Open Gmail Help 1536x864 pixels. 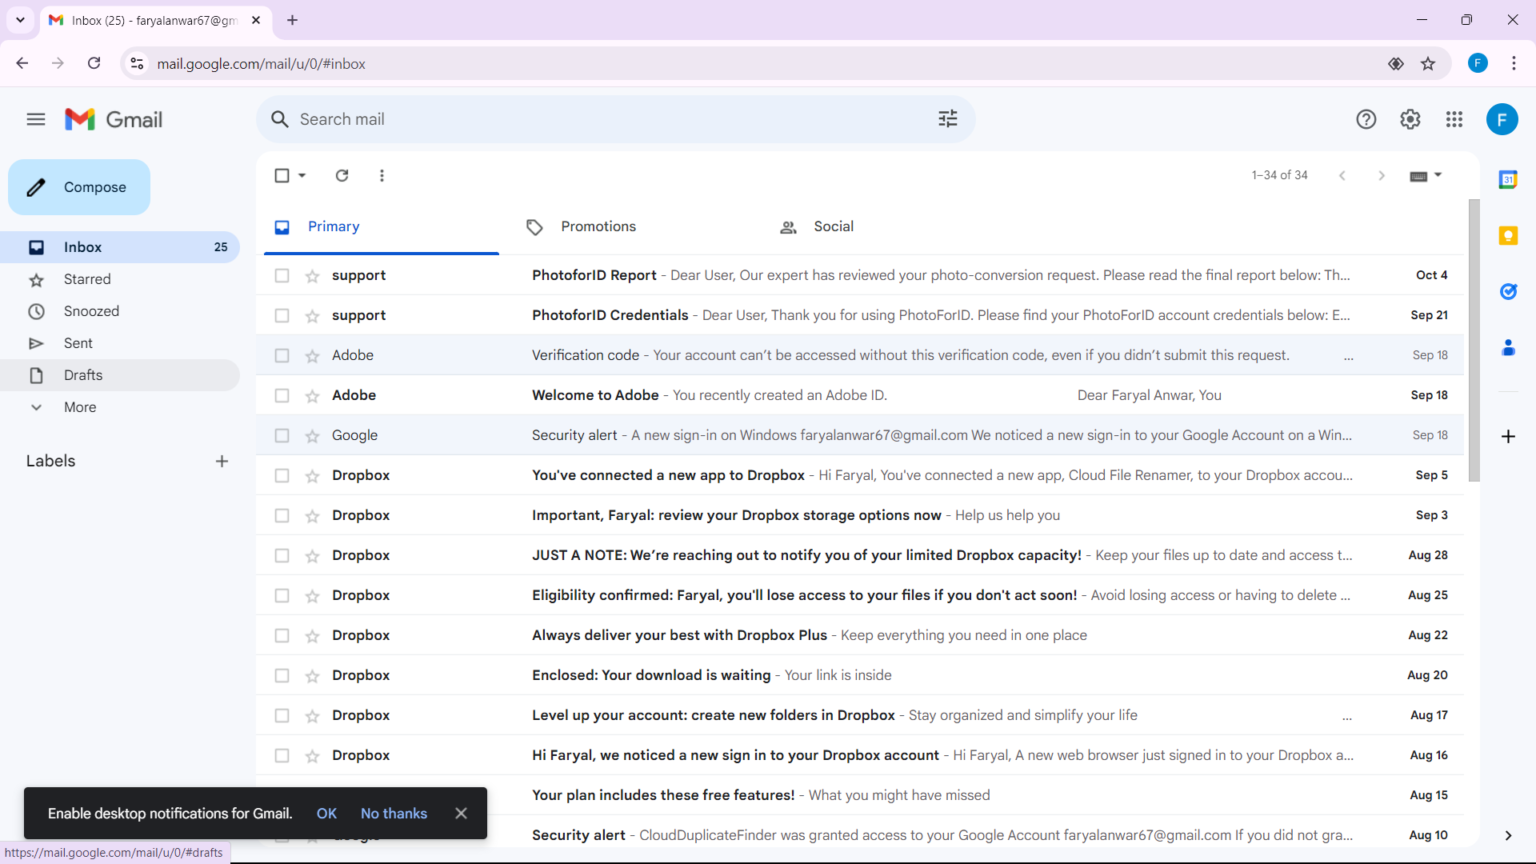tap(1366, 118)
